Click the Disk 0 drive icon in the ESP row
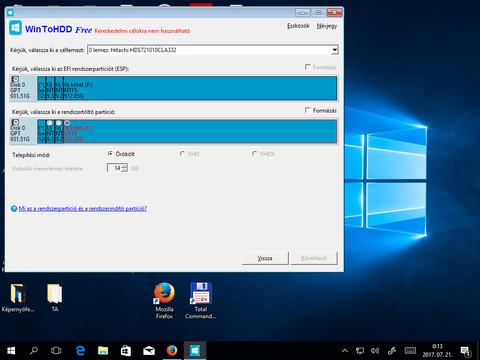This screenshot has width=480, height=360. coord(15,79)
